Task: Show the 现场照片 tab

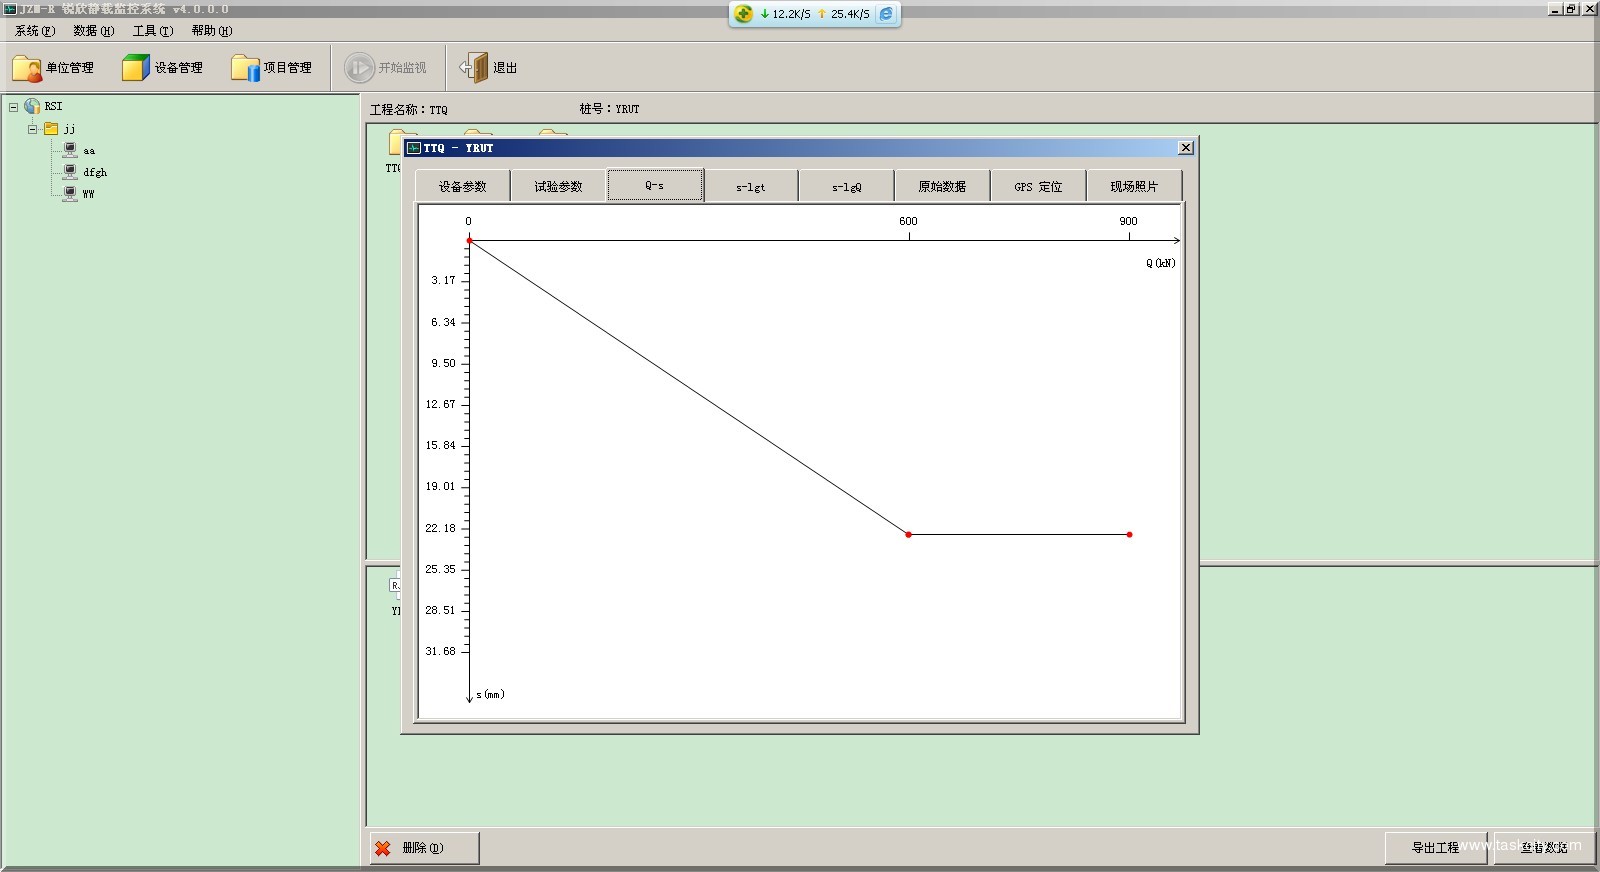Action: click(1134, 187)
